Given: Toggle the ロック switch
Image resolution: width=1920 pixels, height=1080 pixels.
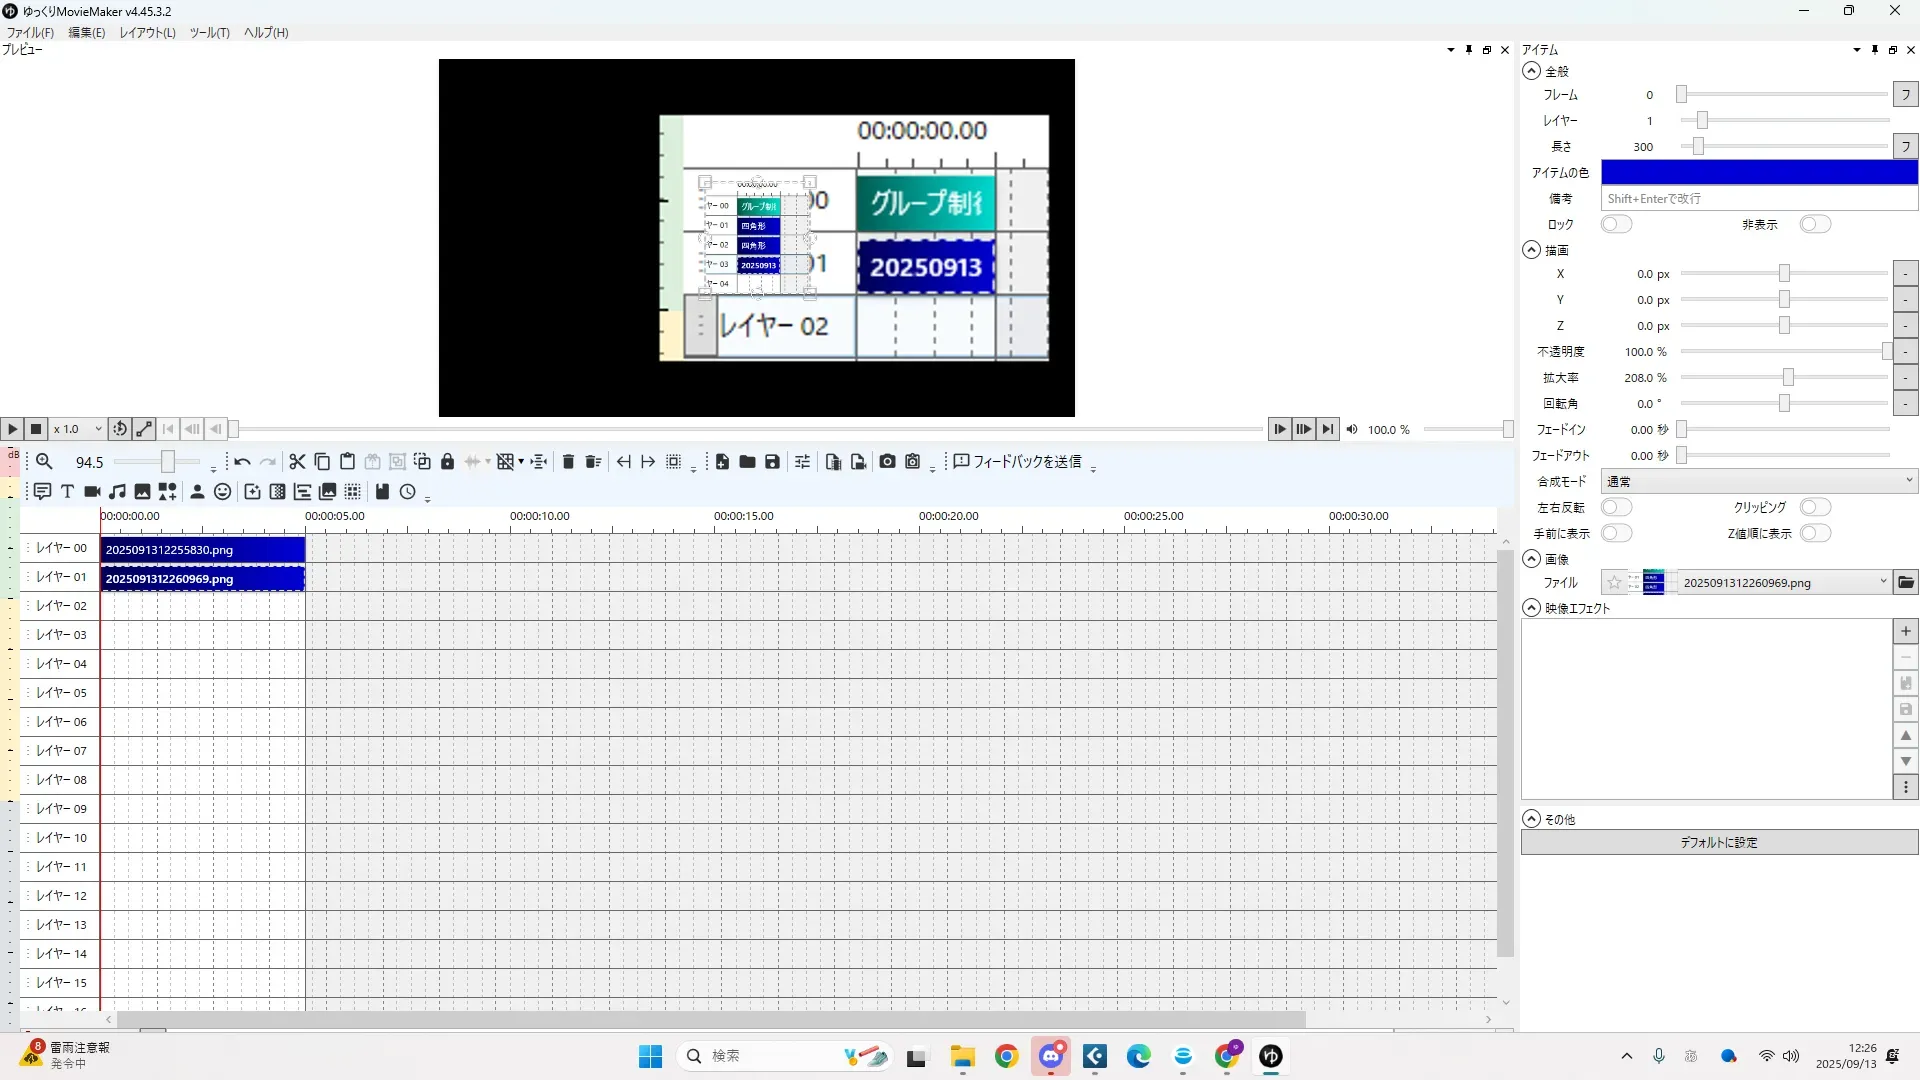Looking at the screenshot, I should point(1616,225).
